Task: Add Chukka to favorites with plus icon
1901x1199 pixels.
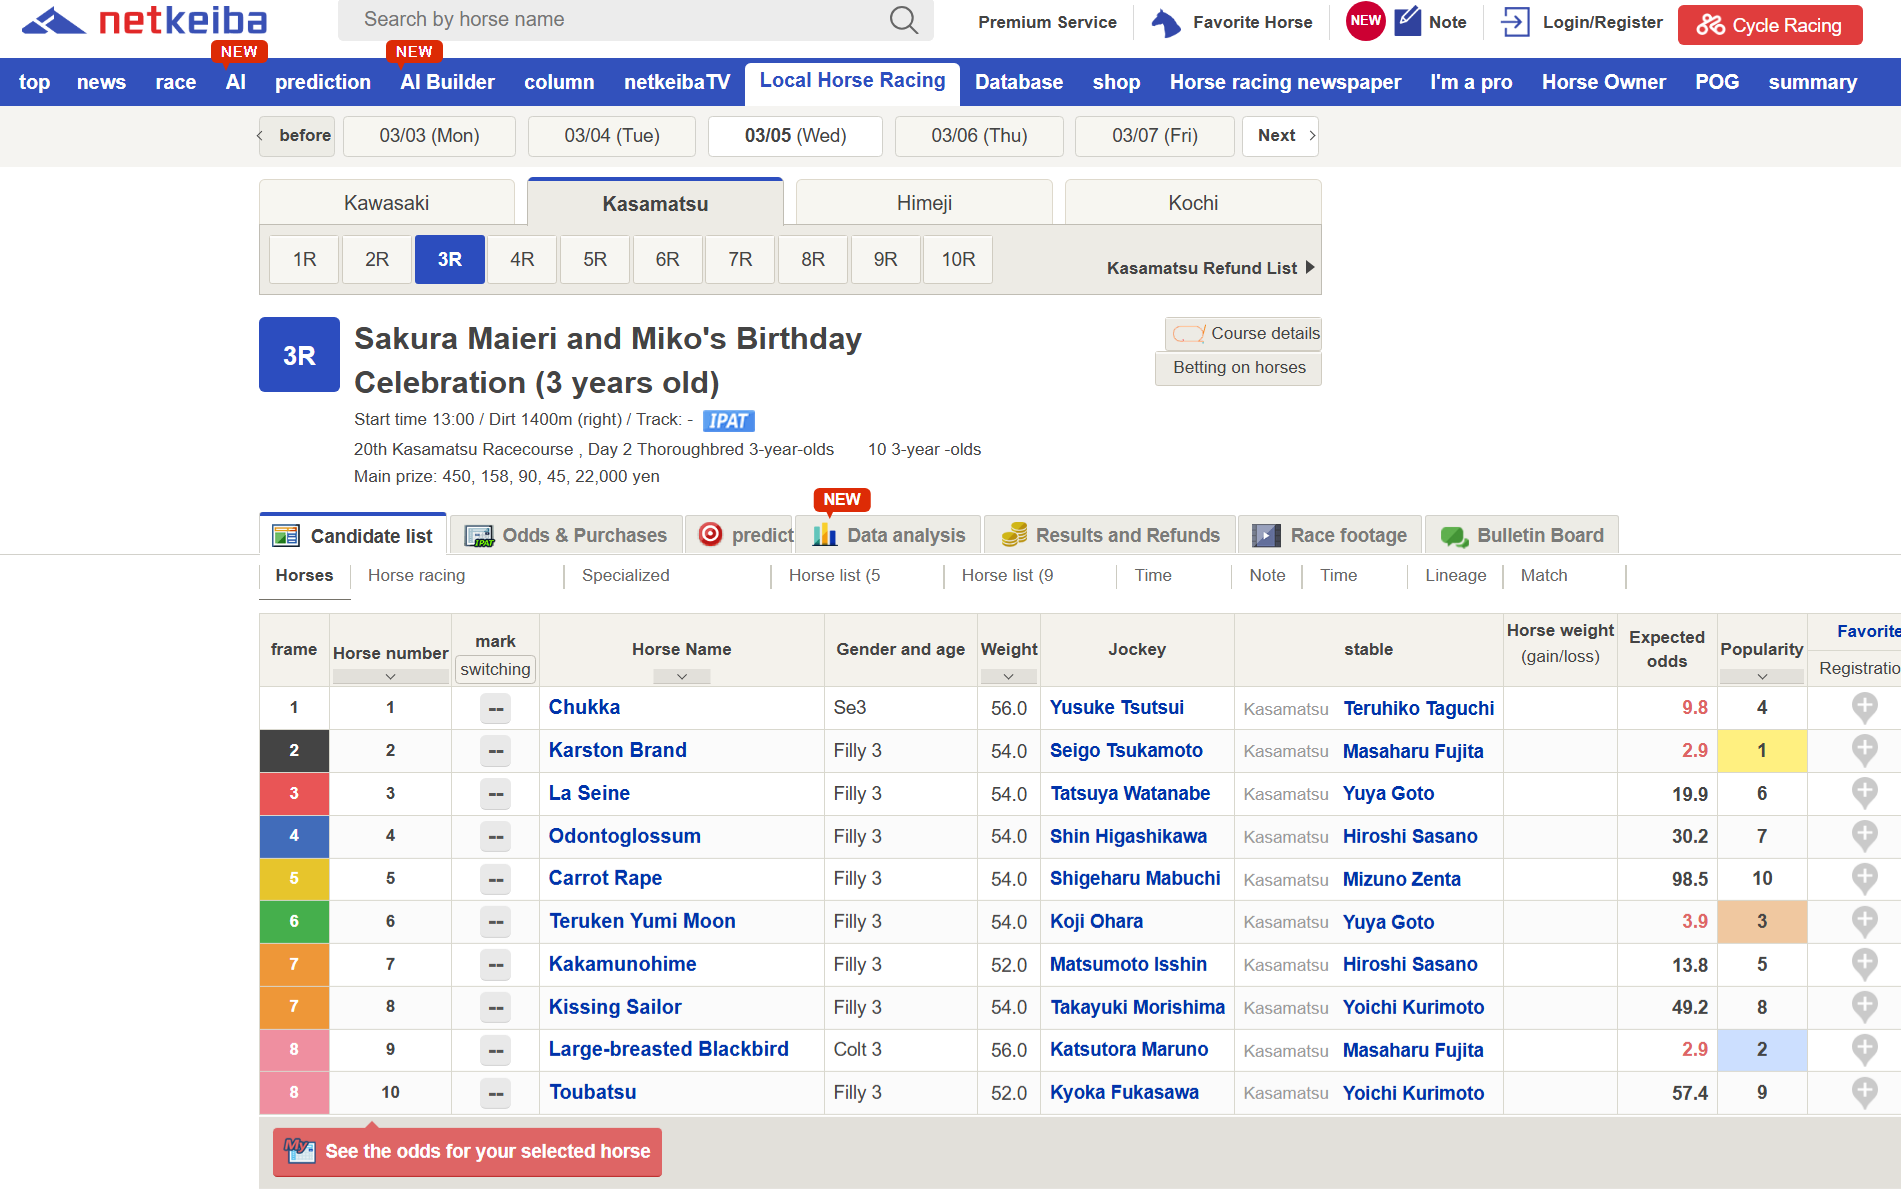Action: [x=1864, y=708]
